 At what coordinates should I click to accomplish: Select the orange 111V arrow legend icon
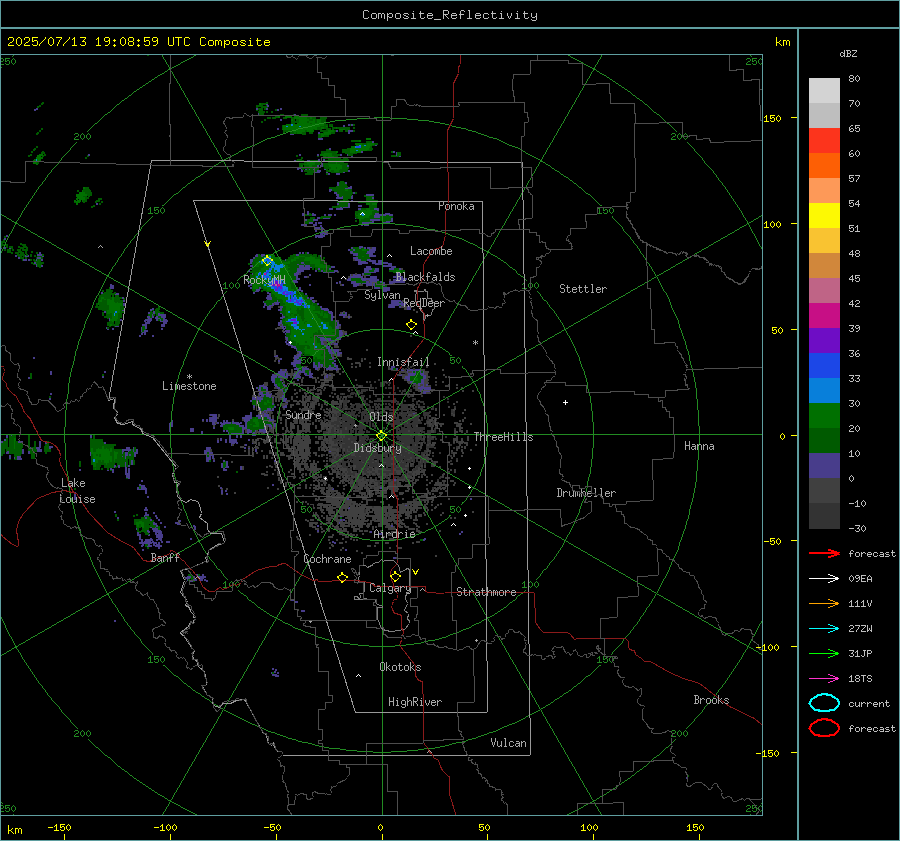point(824,603)
